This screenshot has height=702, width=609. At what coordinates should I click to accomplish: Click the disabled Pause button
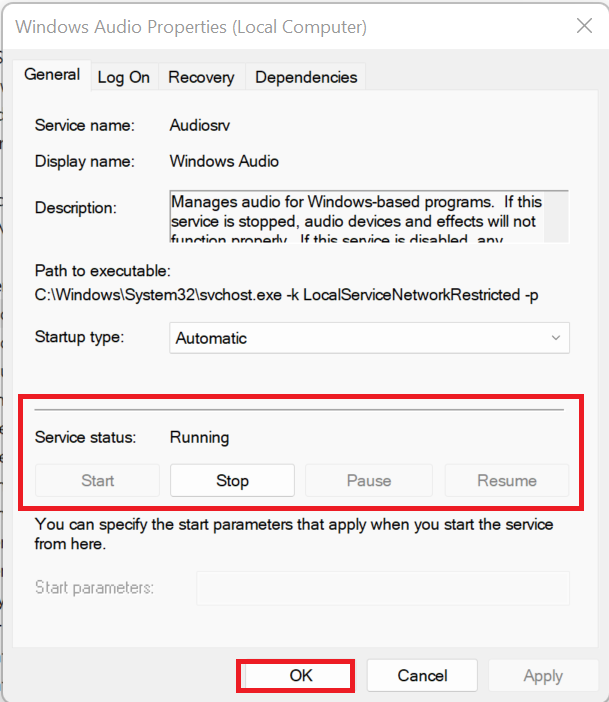[x=368, y=480]
